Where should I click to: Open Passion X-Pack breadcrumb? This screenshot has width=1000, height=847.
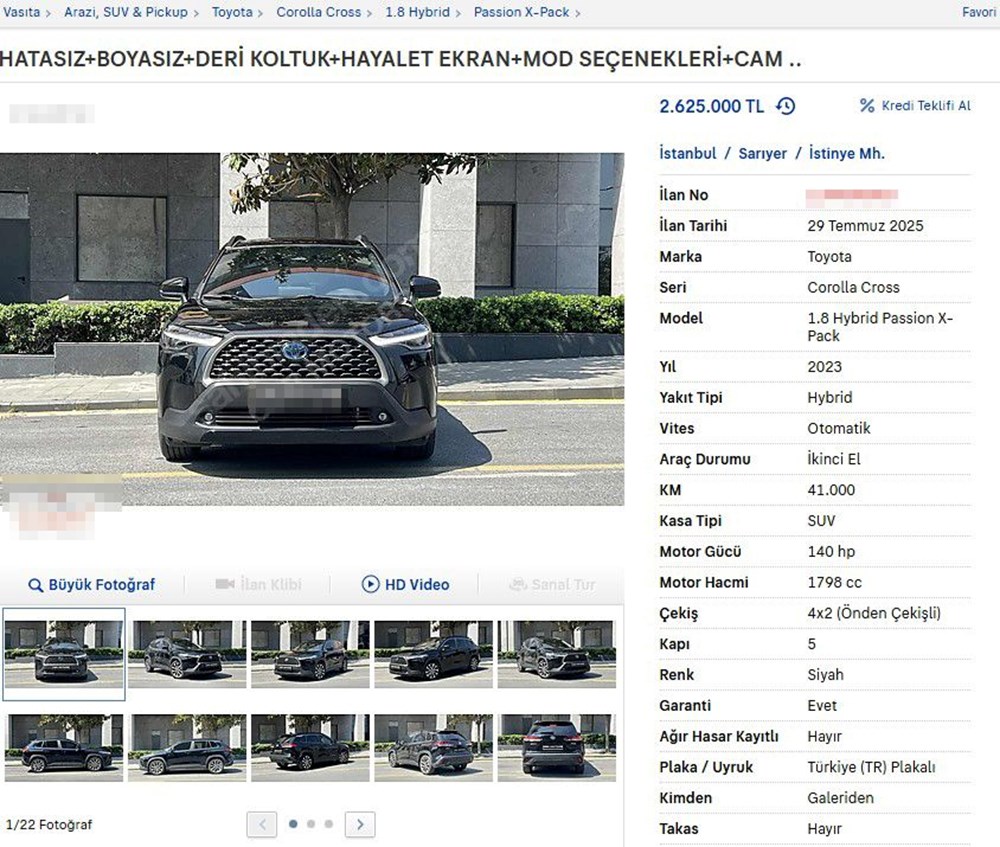521,12
